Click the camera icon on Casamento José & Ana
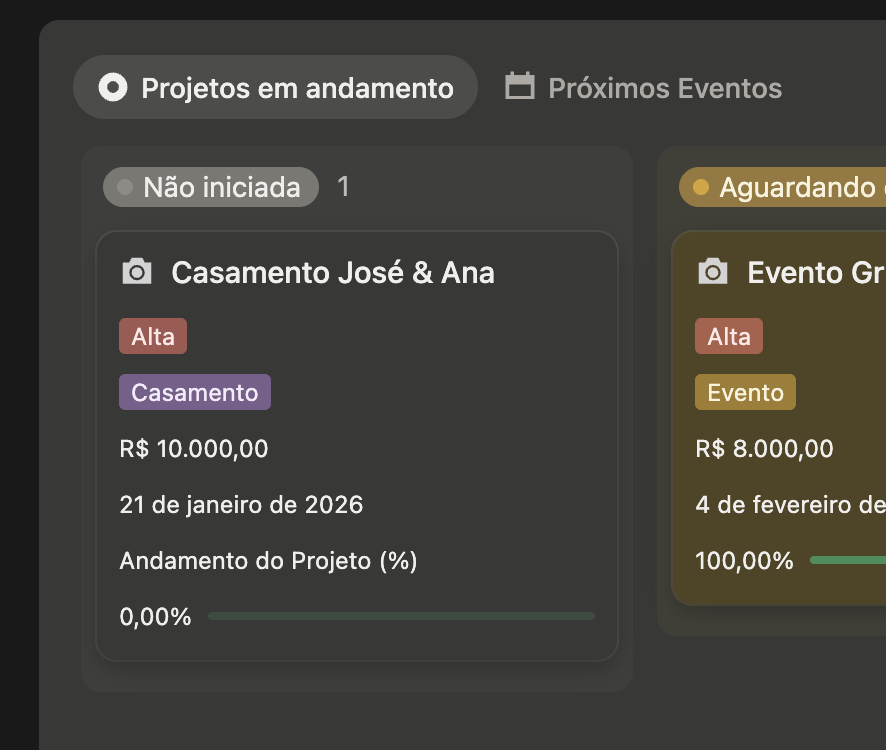886x750 pixels. pyautogui.click(x=137, y=272)
